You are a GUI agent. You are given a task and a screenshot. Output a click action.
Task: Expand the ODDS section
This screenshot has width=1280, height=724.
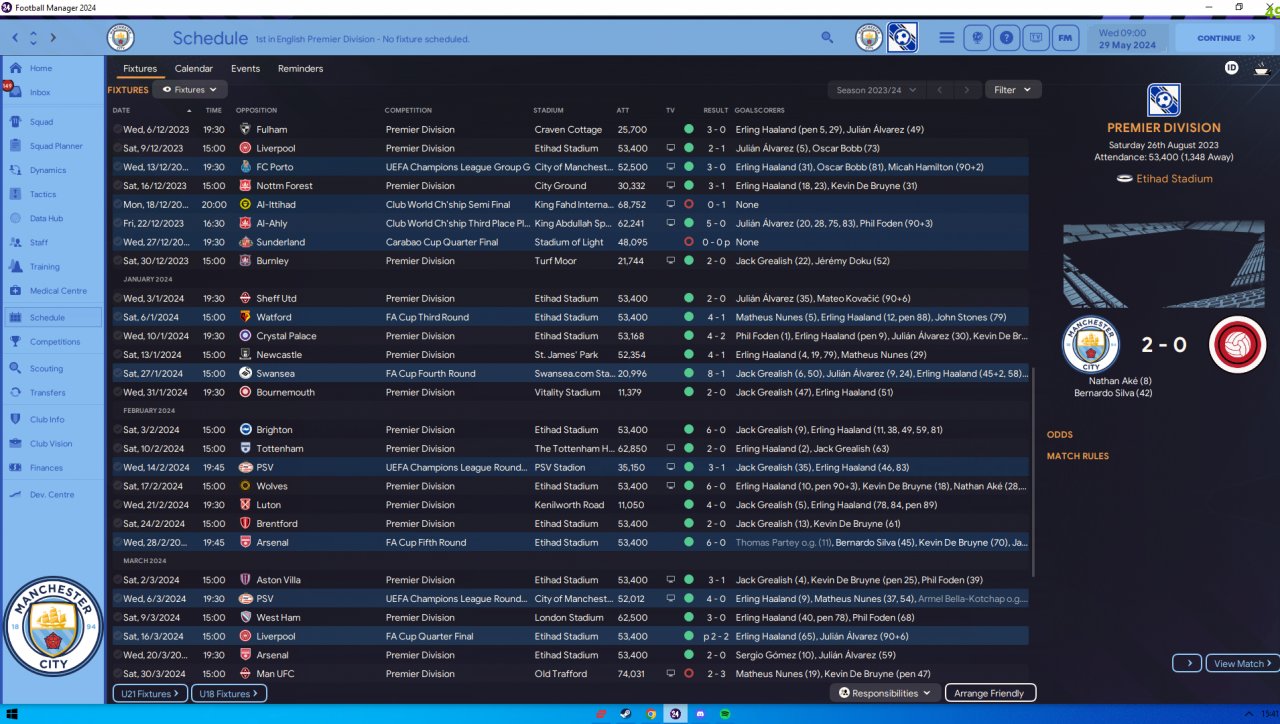pyautogui.click(x=1059, y=435)
